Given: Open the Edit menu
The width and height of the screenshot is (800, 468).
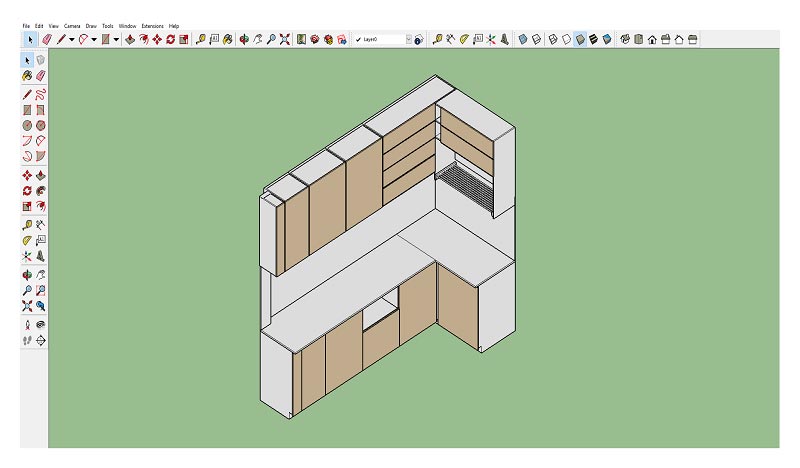Looking at the screenshot, I should click(x=39, y=26).
